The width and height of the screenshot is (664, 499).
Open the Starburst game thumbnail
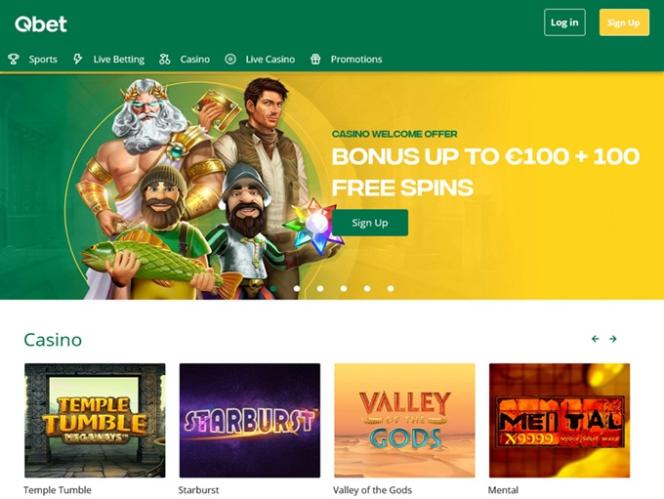pos(250,420)
